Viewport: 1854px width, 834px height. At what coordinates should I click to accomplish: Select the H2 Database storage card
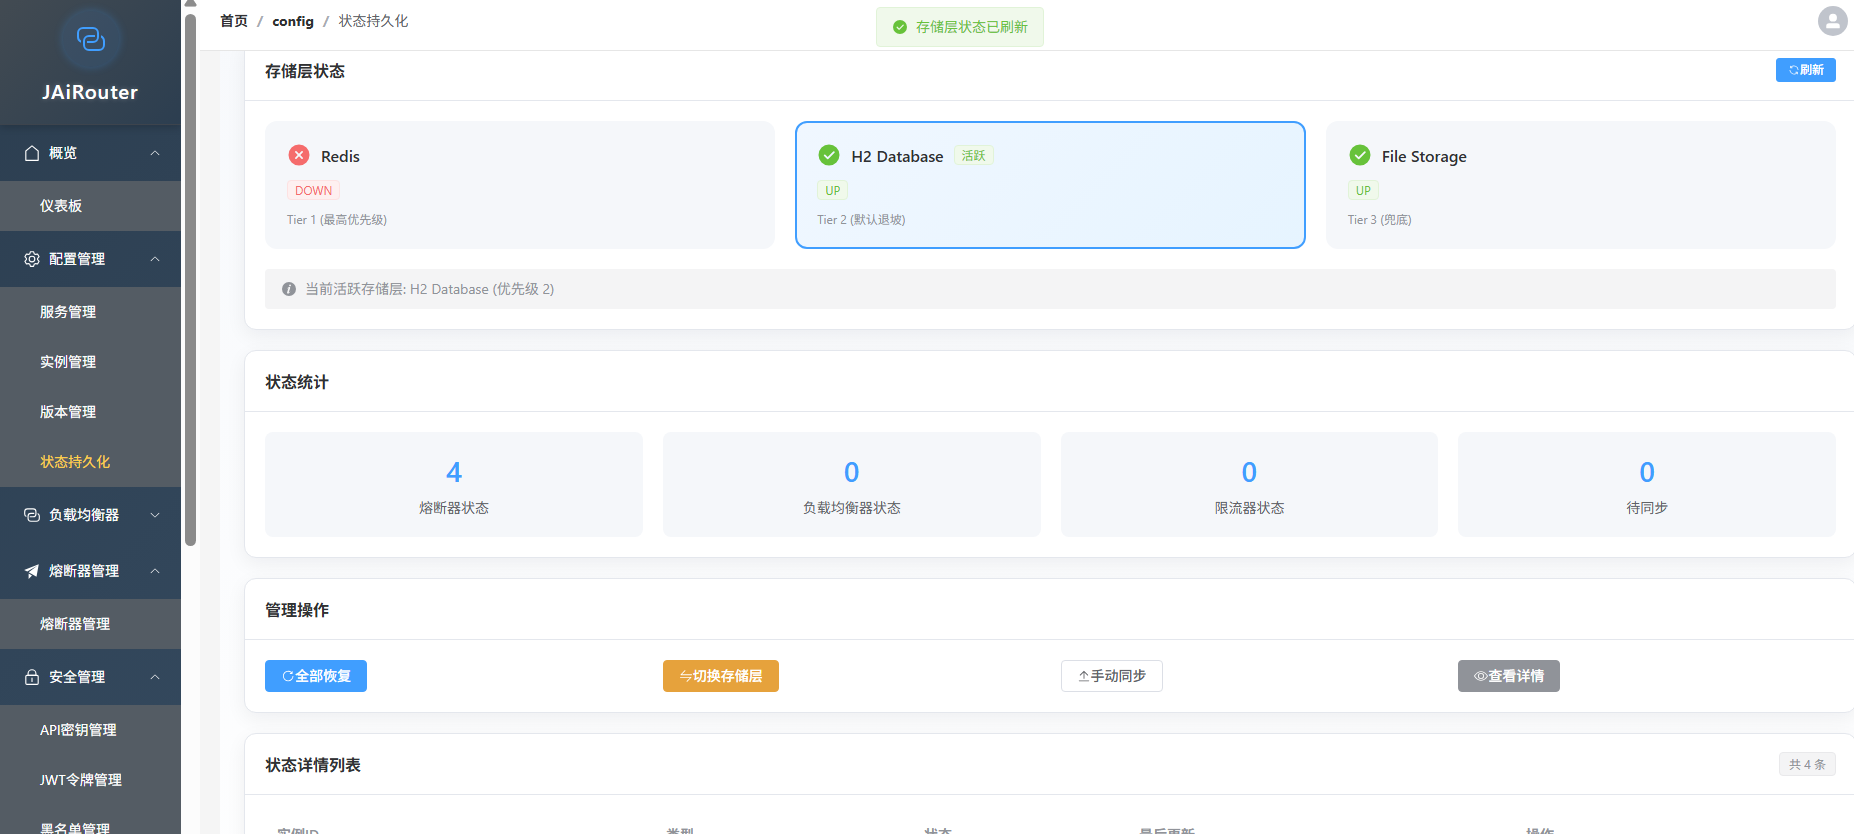pyautogui.click(x=1050, y=185)
